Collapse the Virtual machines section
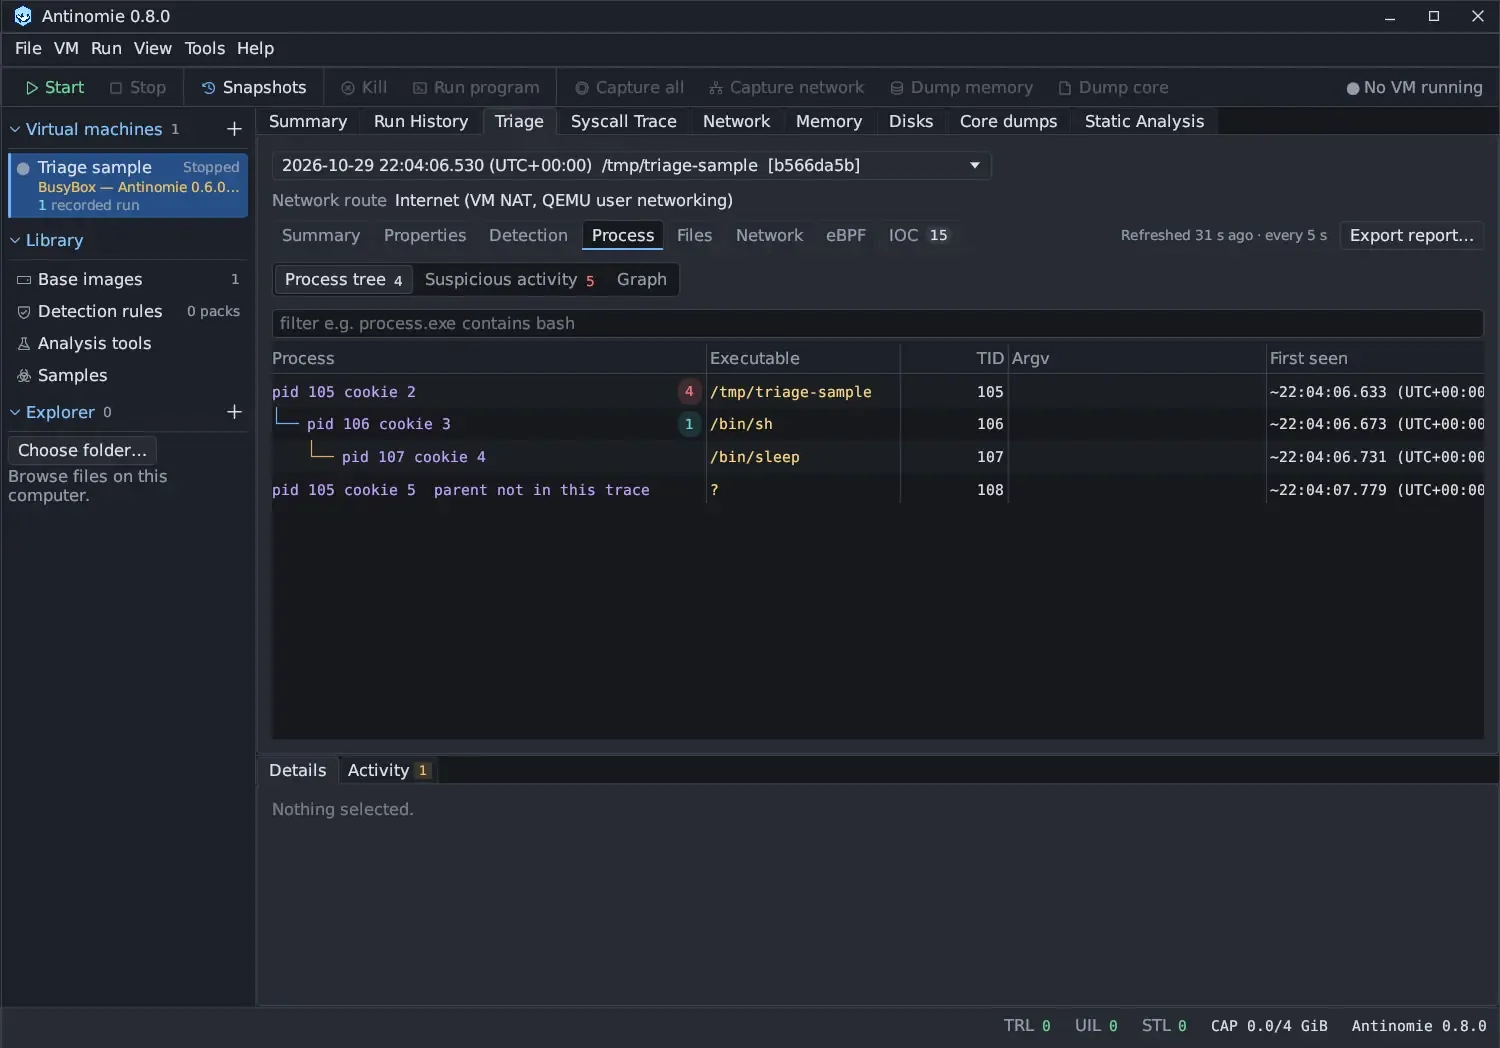1500x1048 pixels. tap(15, 129)
